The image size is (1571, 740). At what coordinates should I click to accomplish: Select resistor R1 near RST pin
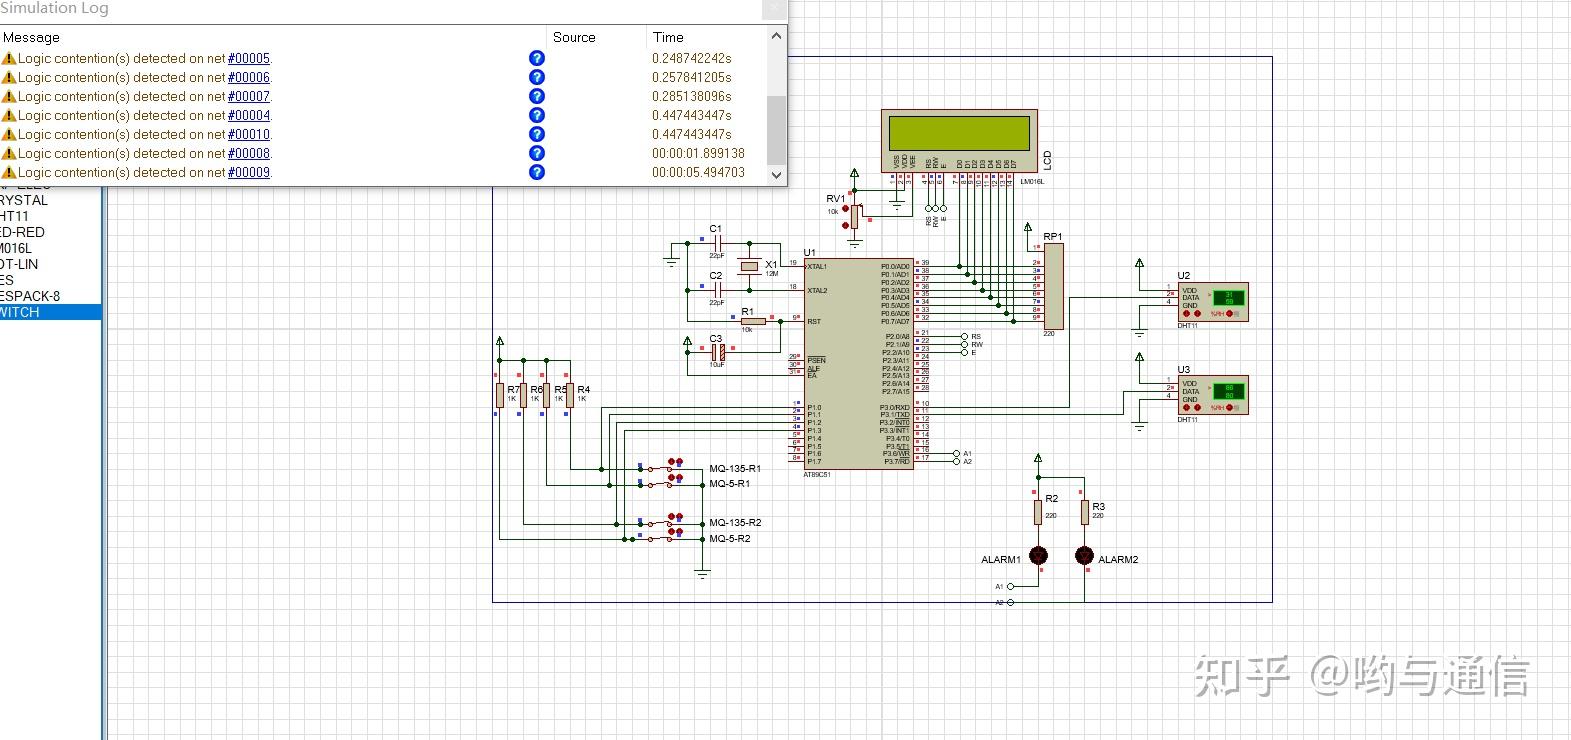click(753, 321)
